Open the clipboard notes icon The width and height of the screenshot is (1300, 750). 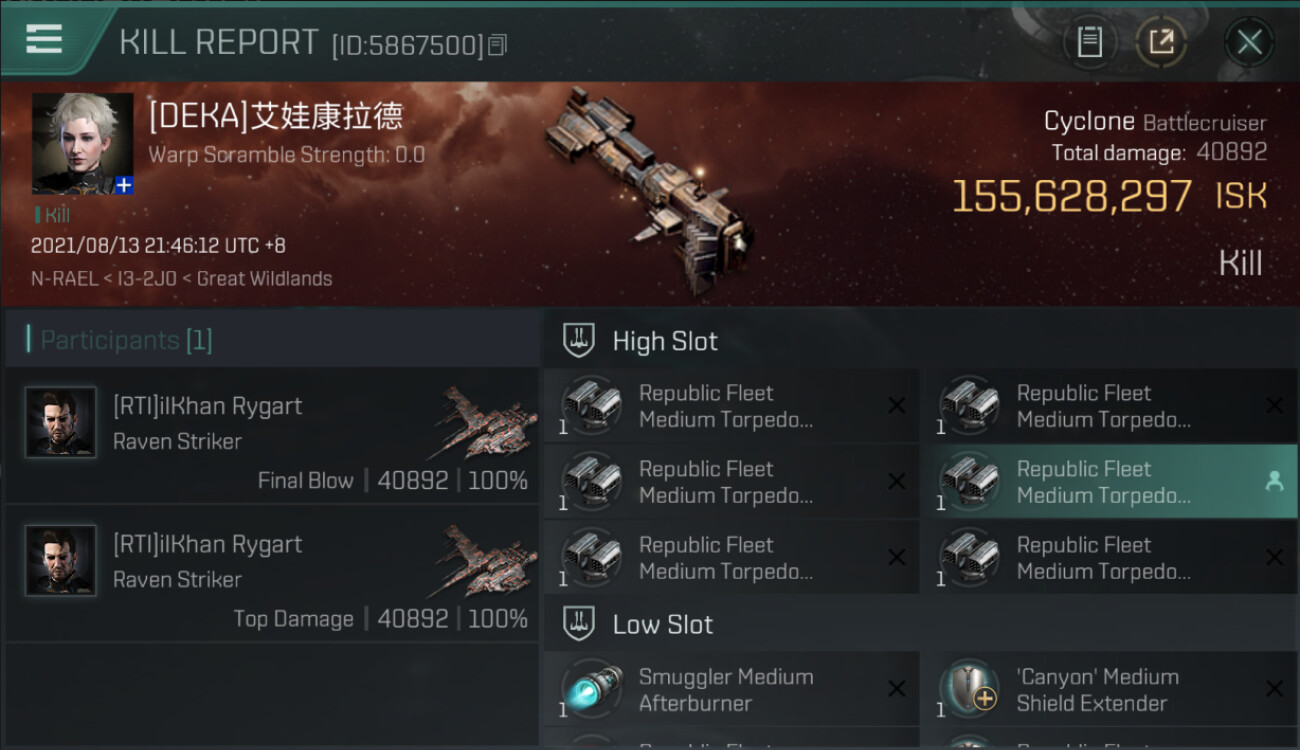[1089, 42]
